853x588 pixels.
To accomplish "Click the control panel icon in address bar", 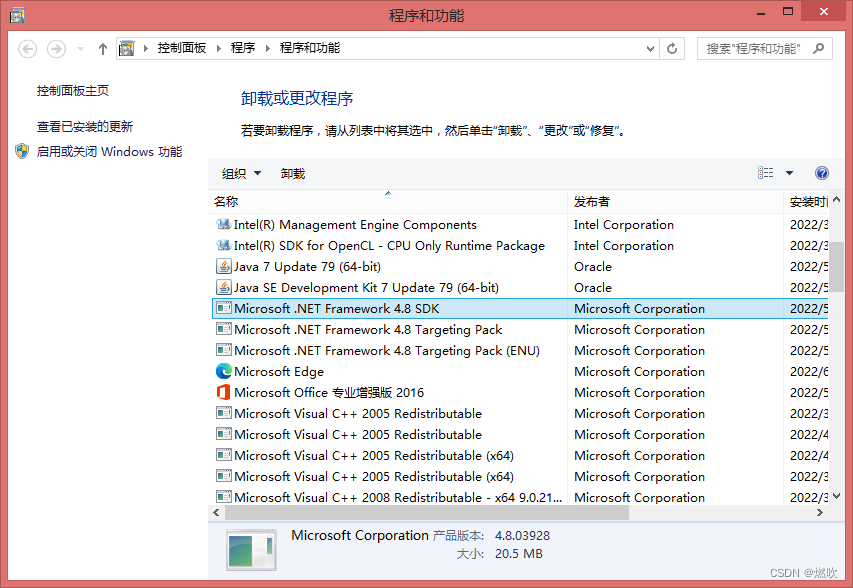I will pos(126,48).
